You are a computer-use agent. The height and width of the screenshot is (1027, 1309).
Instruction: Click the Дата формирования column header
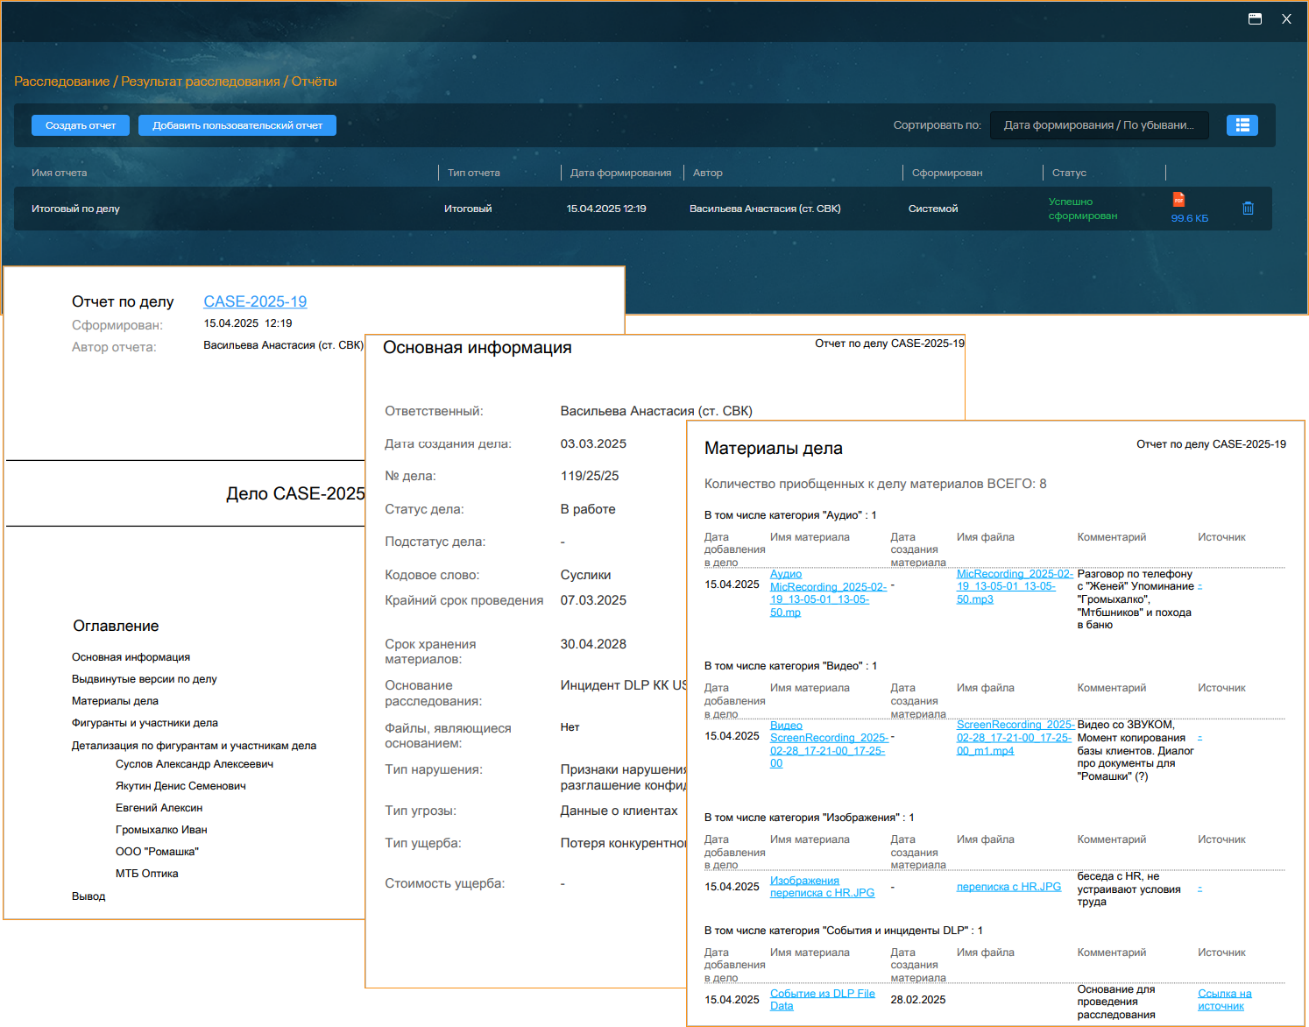[621, 173]
